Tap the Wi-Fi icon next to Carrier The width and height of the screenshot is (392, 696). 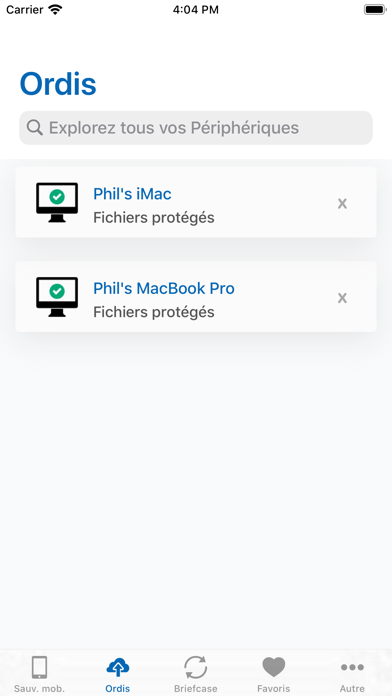(x=55, y=9)
